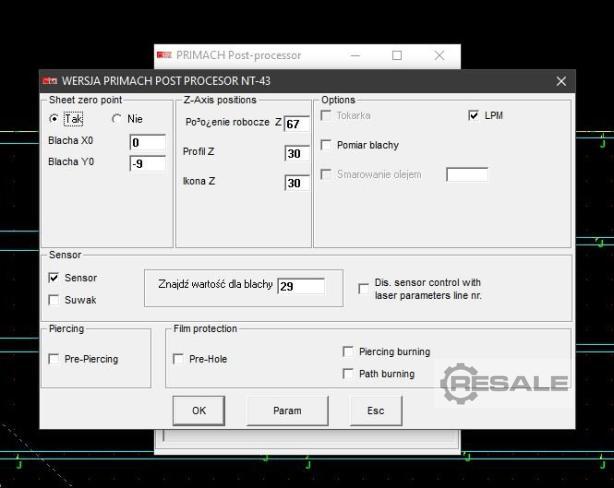Image resolution: width=614 pixels, height=488 pixels.
Task: Toggle the Tokarka checkbox
Action: coord(326,116)
